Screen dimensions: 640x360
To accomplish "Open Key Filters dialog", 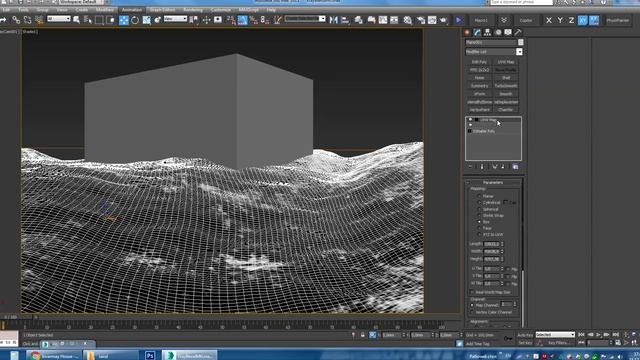I will coord(559,343).
